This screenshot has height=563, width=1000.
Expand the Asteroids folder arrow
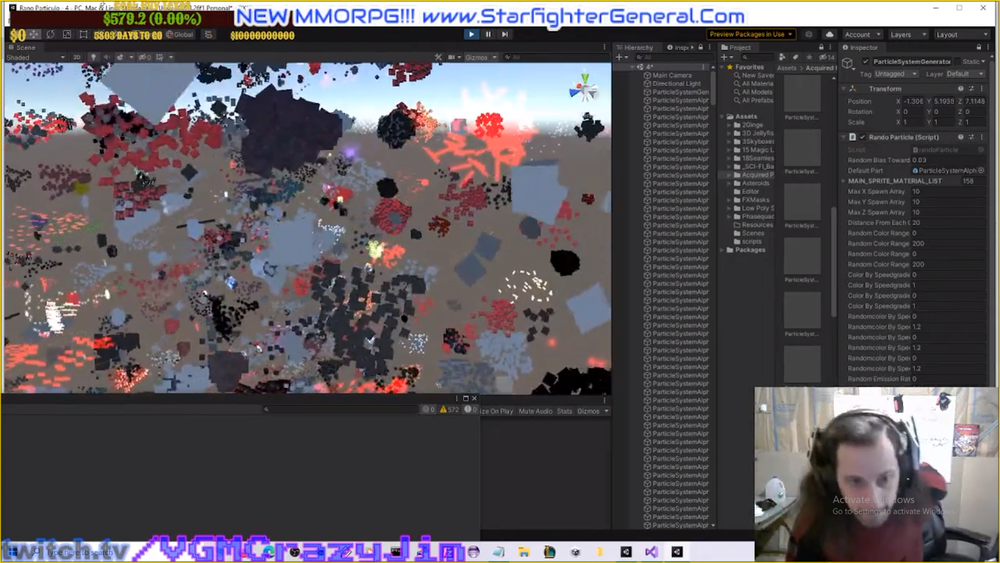click(x=729, y=183)
